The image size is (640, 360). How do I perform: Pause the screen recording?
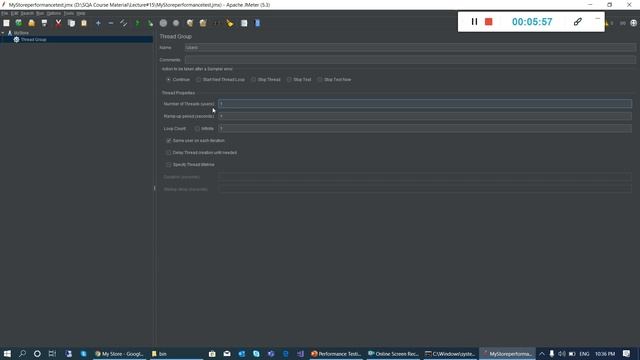(x=474, y=22)
